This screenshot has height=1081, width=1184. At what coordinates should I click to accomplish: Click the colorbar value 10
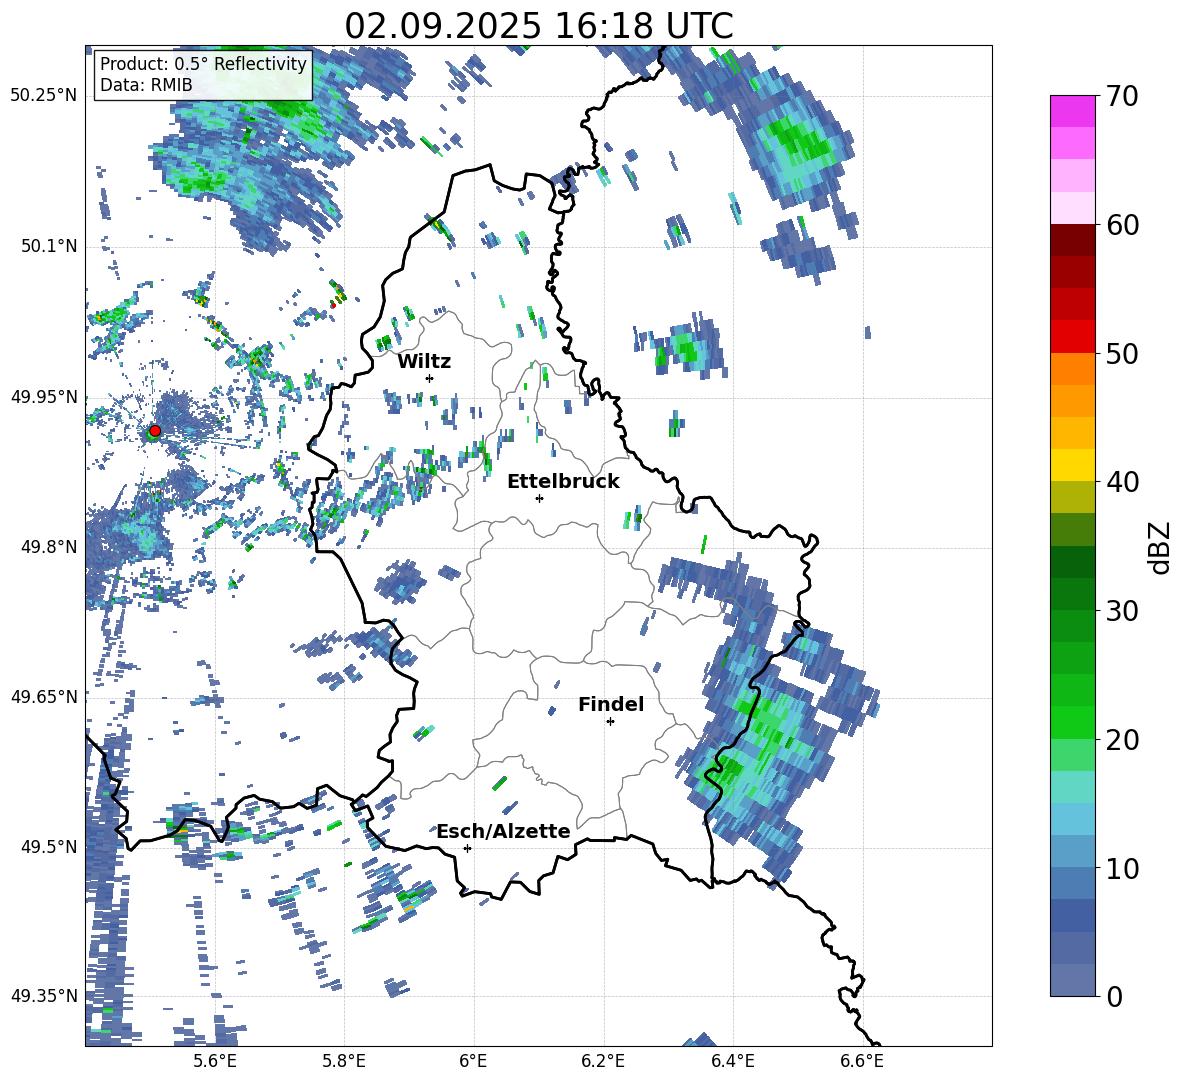tap(1121, 868)
